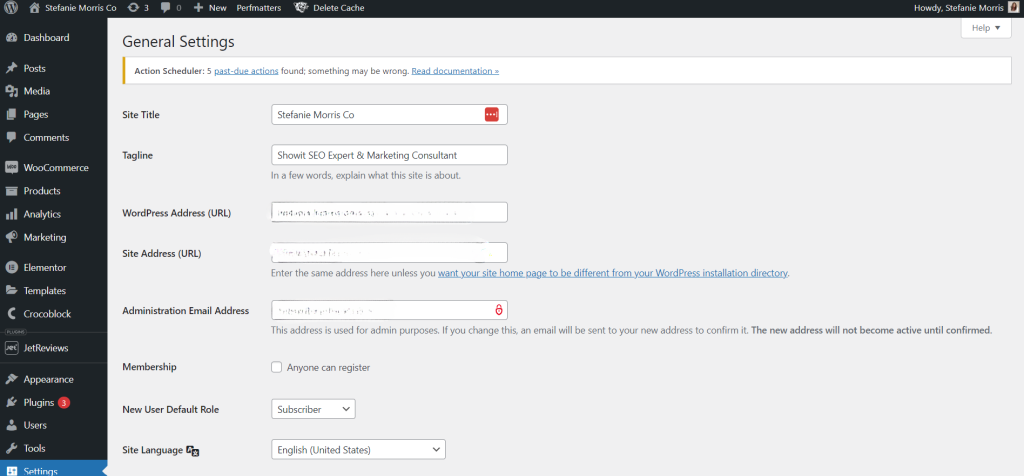Open the New menu label in admin bar
The width and height of the screenshot is (1024, 476).
coord(217,8)
